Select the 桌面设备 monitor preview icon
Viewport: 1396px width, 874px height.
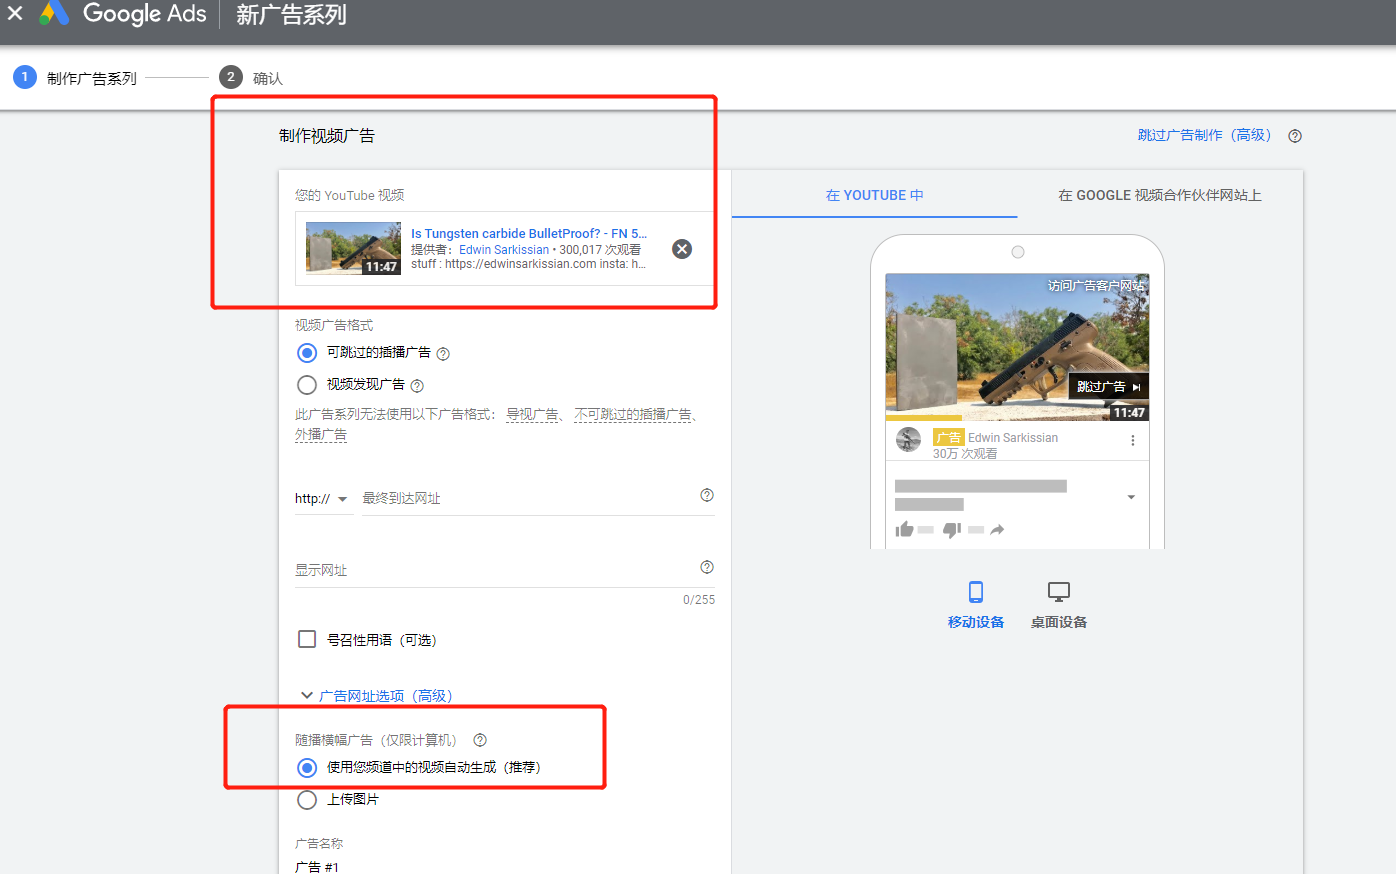1059,592
